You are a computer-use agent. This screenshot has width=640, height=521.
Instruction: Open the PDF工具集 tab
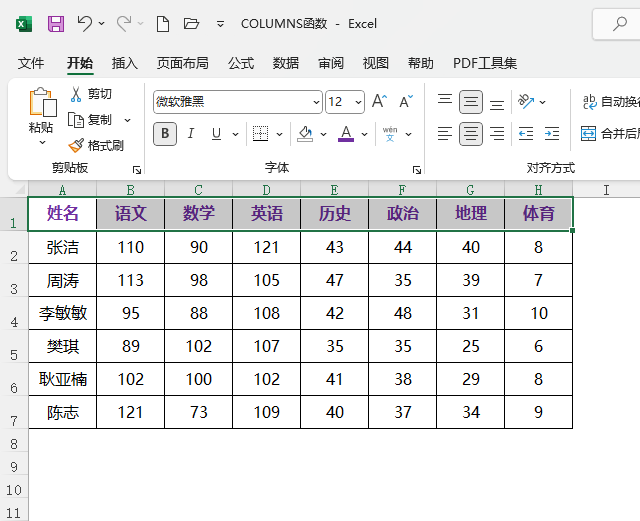485,63
